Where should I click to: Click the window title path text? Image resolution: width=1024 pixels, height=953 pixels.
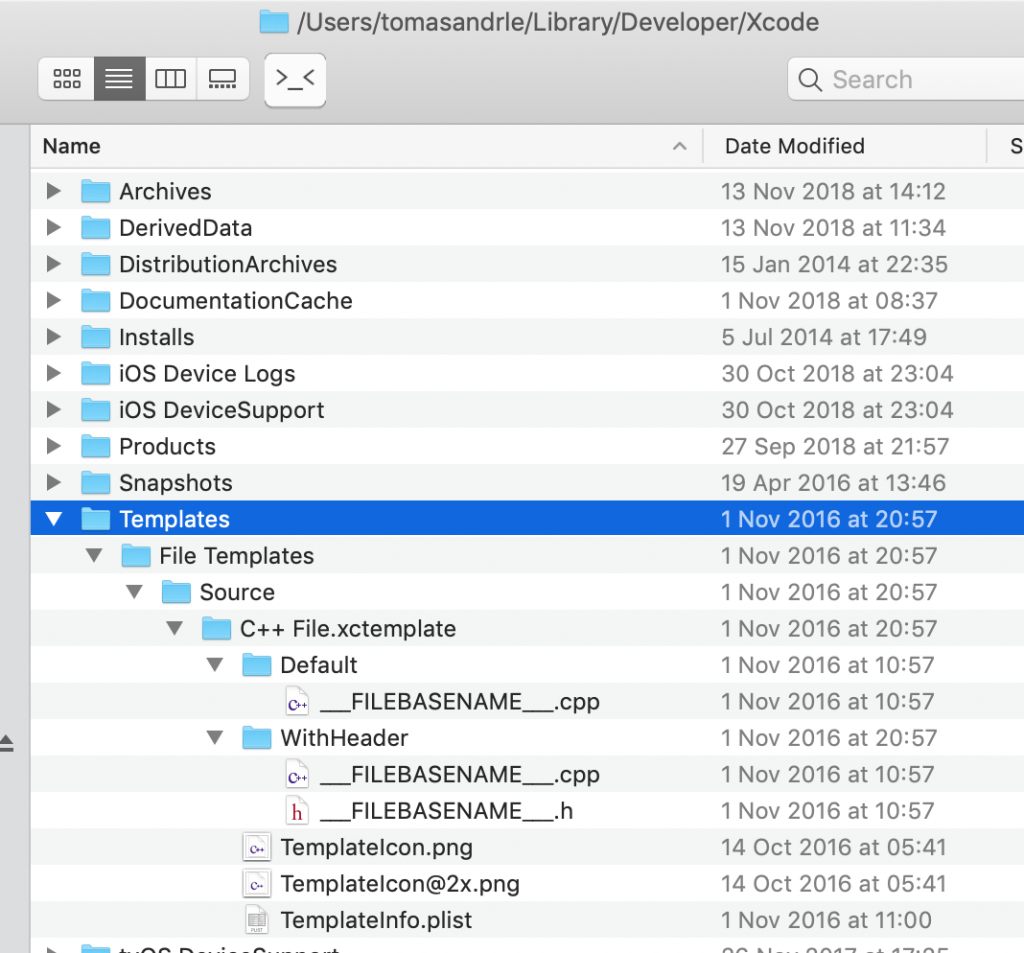[x=558, y=22]
